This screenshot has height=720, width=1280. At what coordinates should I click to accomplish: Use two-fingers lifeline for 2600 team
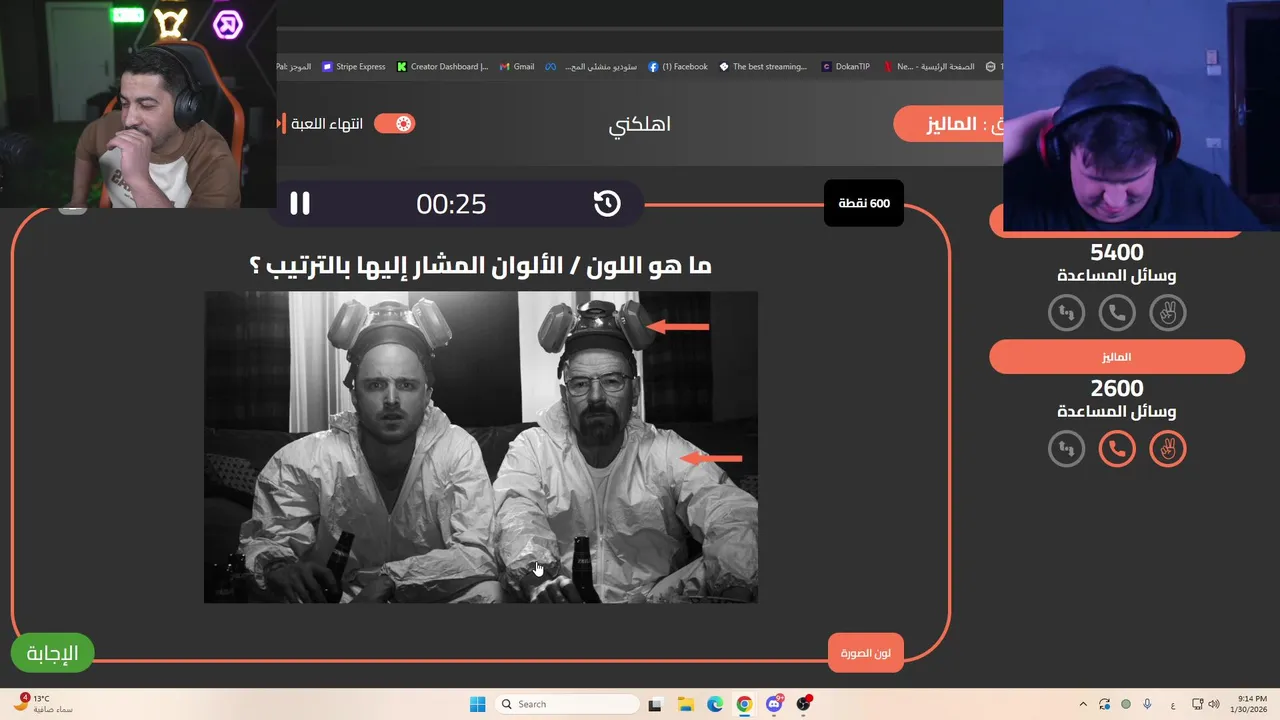(1167, 449)
